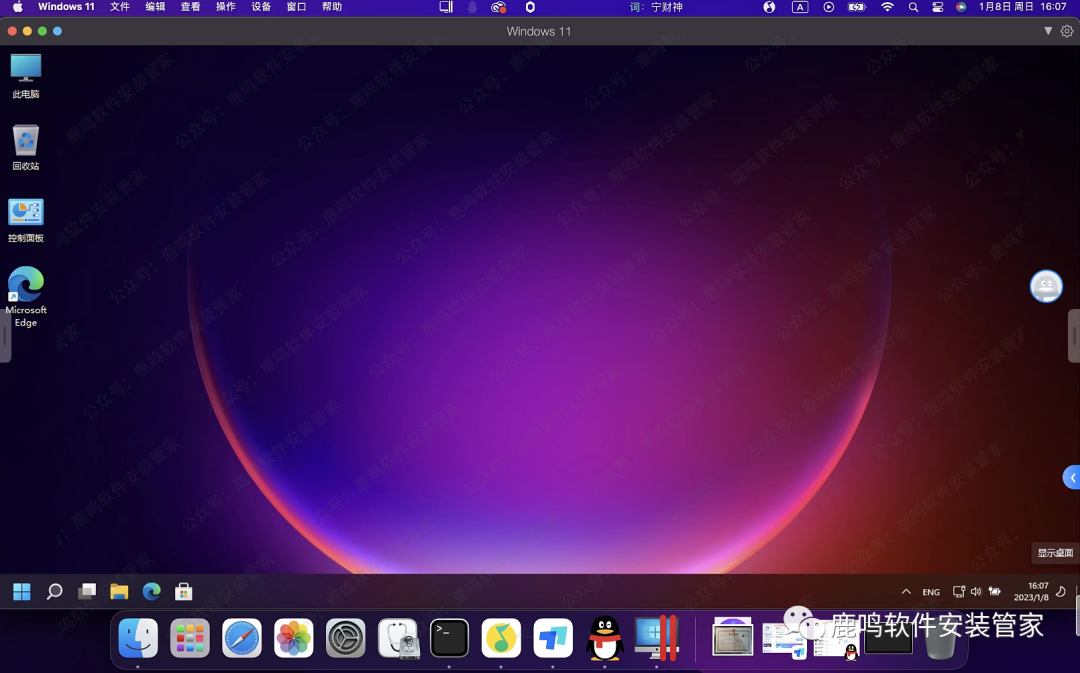Launch File Explorer from the taskbar
This screenshot has width=1080, height=673.
pyautogui.click(x=119, y=592)
